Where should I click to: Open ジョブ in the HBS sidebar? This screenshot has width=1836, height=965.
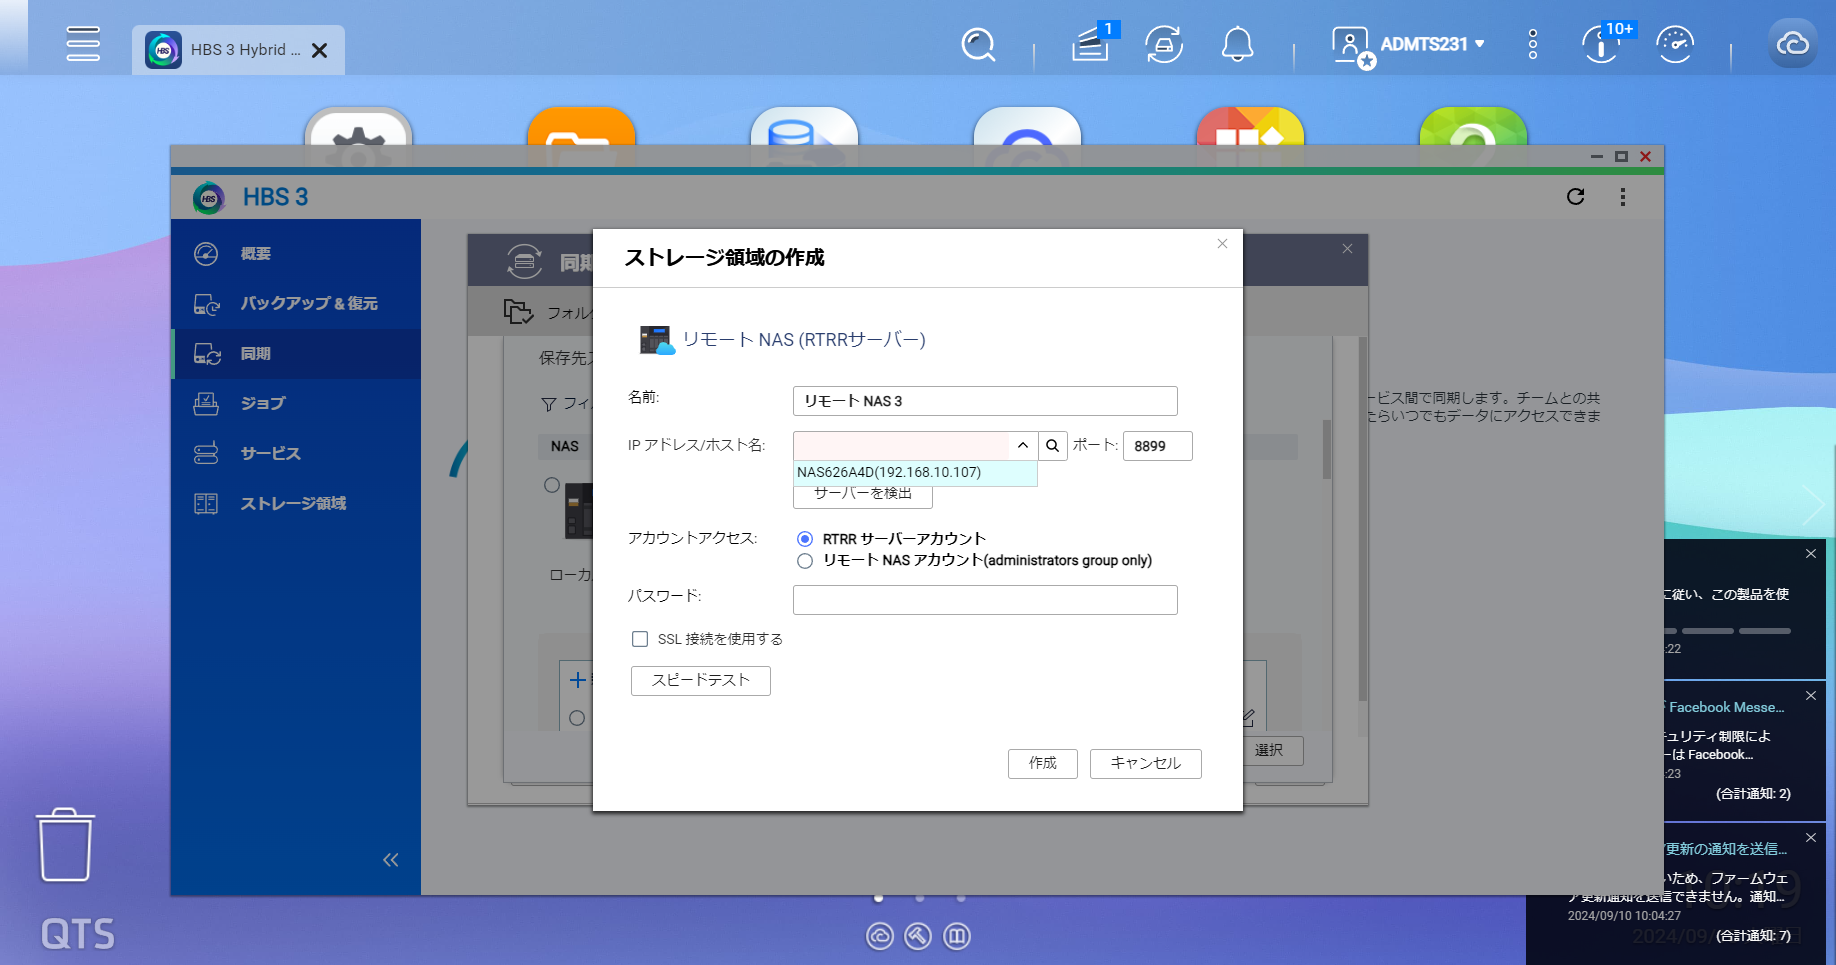[296, 404]
